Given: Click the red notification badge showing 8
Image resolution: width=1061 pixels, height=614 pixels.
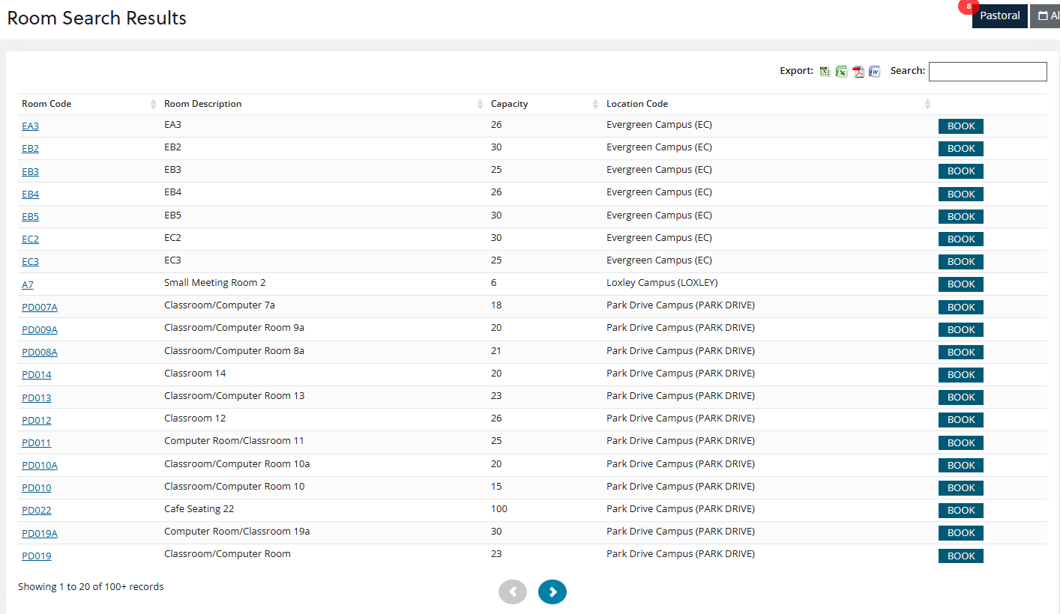Looking at the screenshot, I should tap(967, 7).
